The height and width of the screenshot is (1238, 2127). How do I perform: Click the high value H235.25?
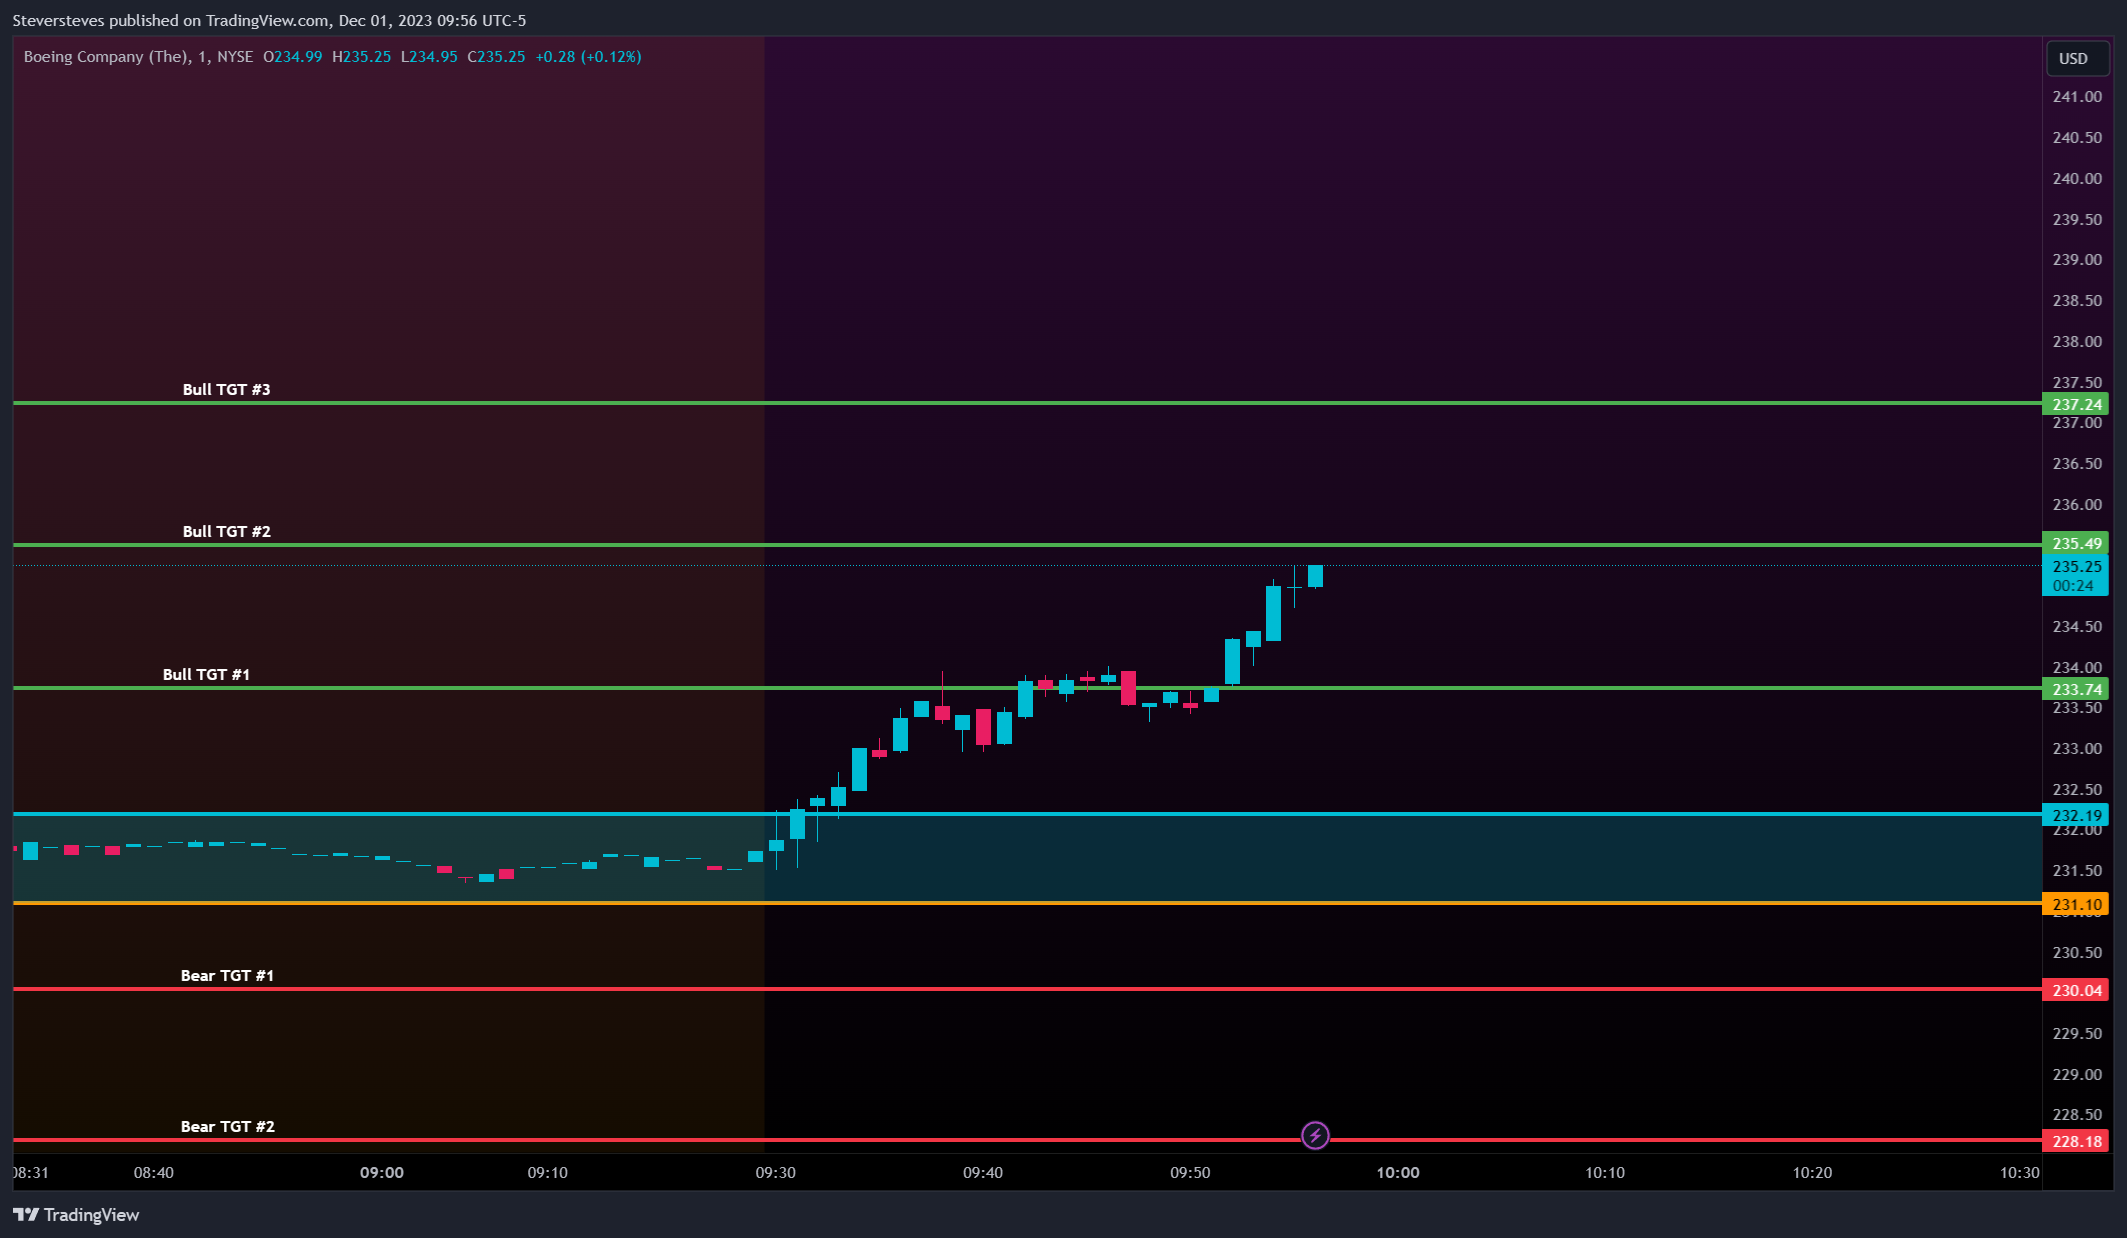(x=361, y=56)
